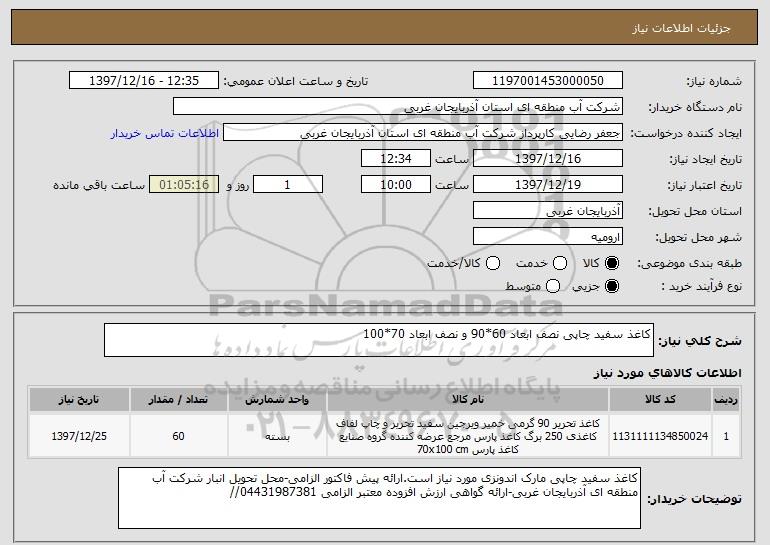This screenshot has height=545, width=770.
Task: Open the اطلاعات تماس خریدار link
Action: click(x=165, y=134)
